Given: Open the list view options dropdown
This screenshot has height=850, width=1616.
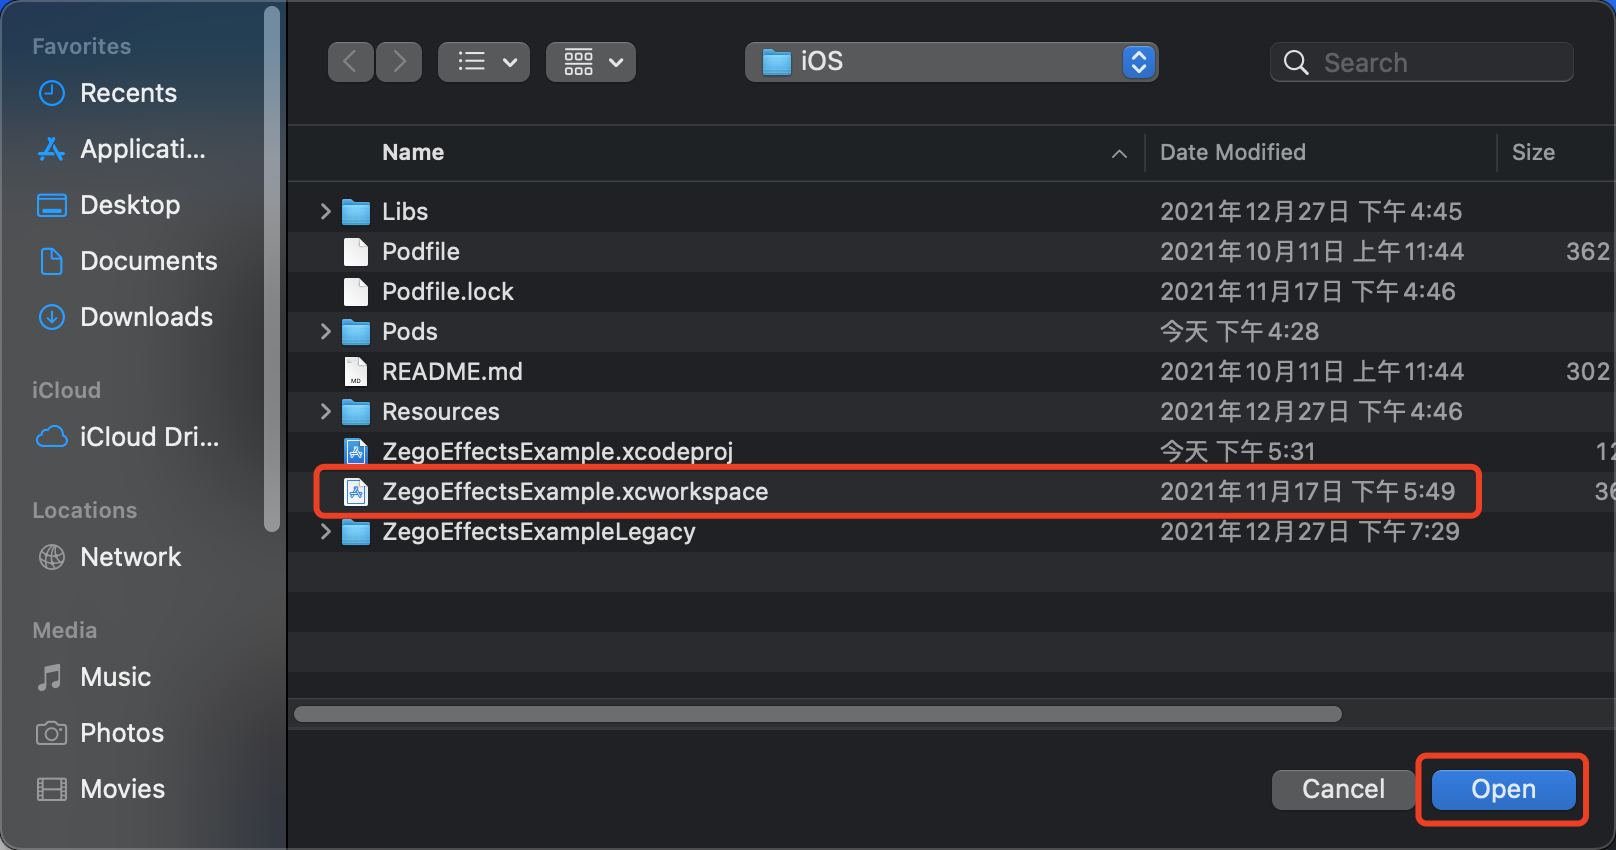Looking at the screenshot, I should [484, 62].
